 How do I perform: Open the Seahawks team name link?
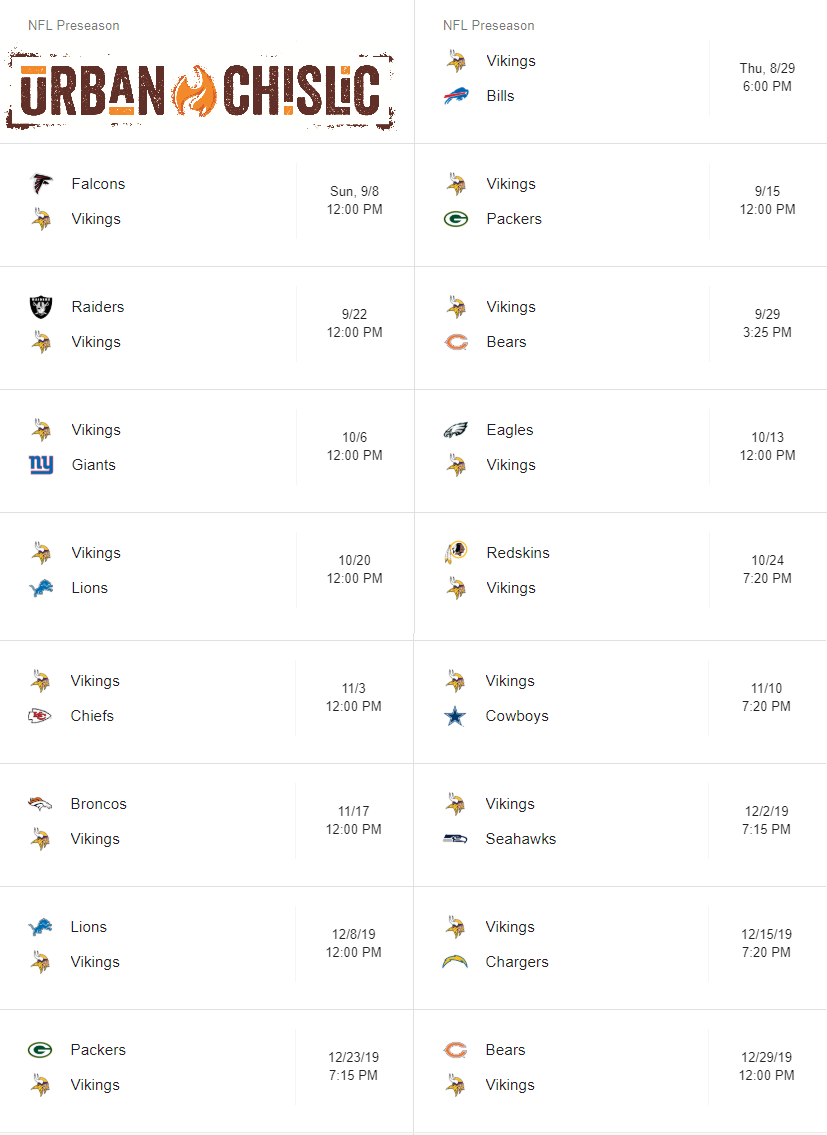[521, 839]
